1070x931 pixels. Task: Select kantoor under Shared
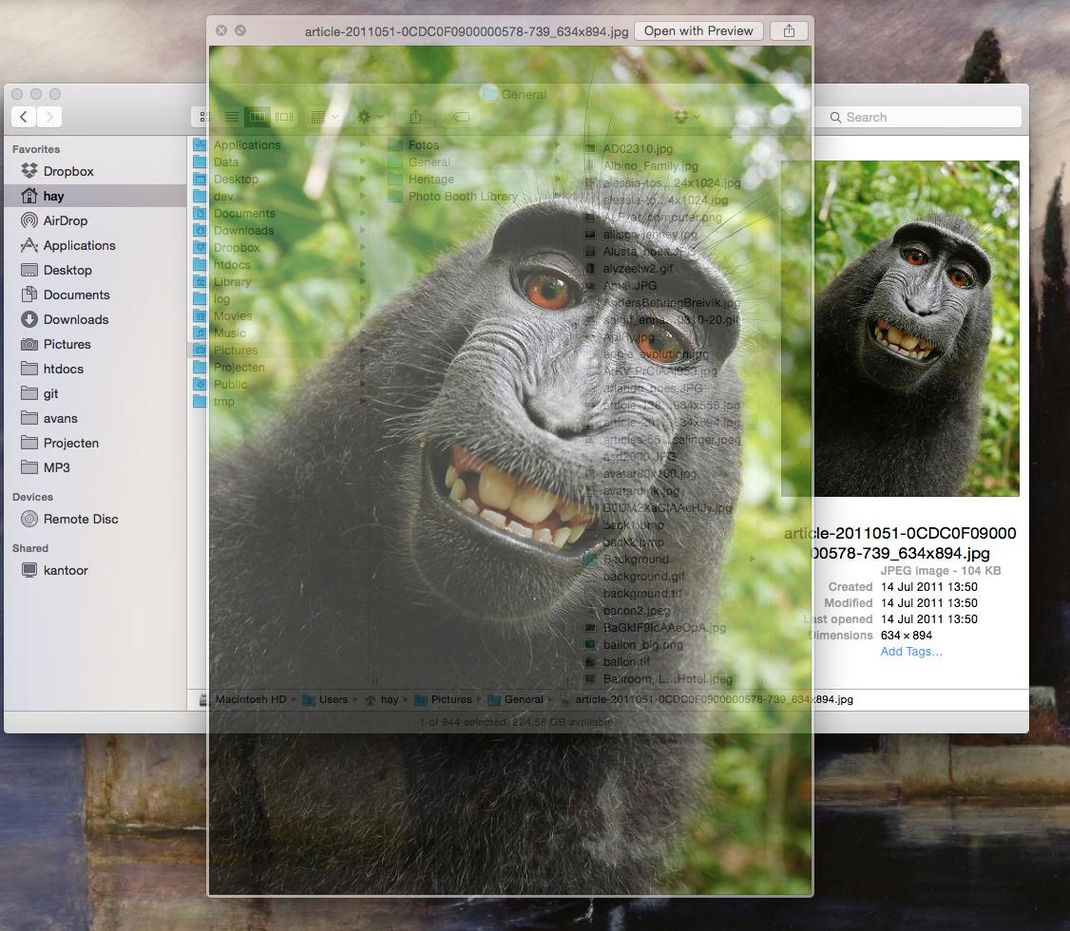(95, 570)
